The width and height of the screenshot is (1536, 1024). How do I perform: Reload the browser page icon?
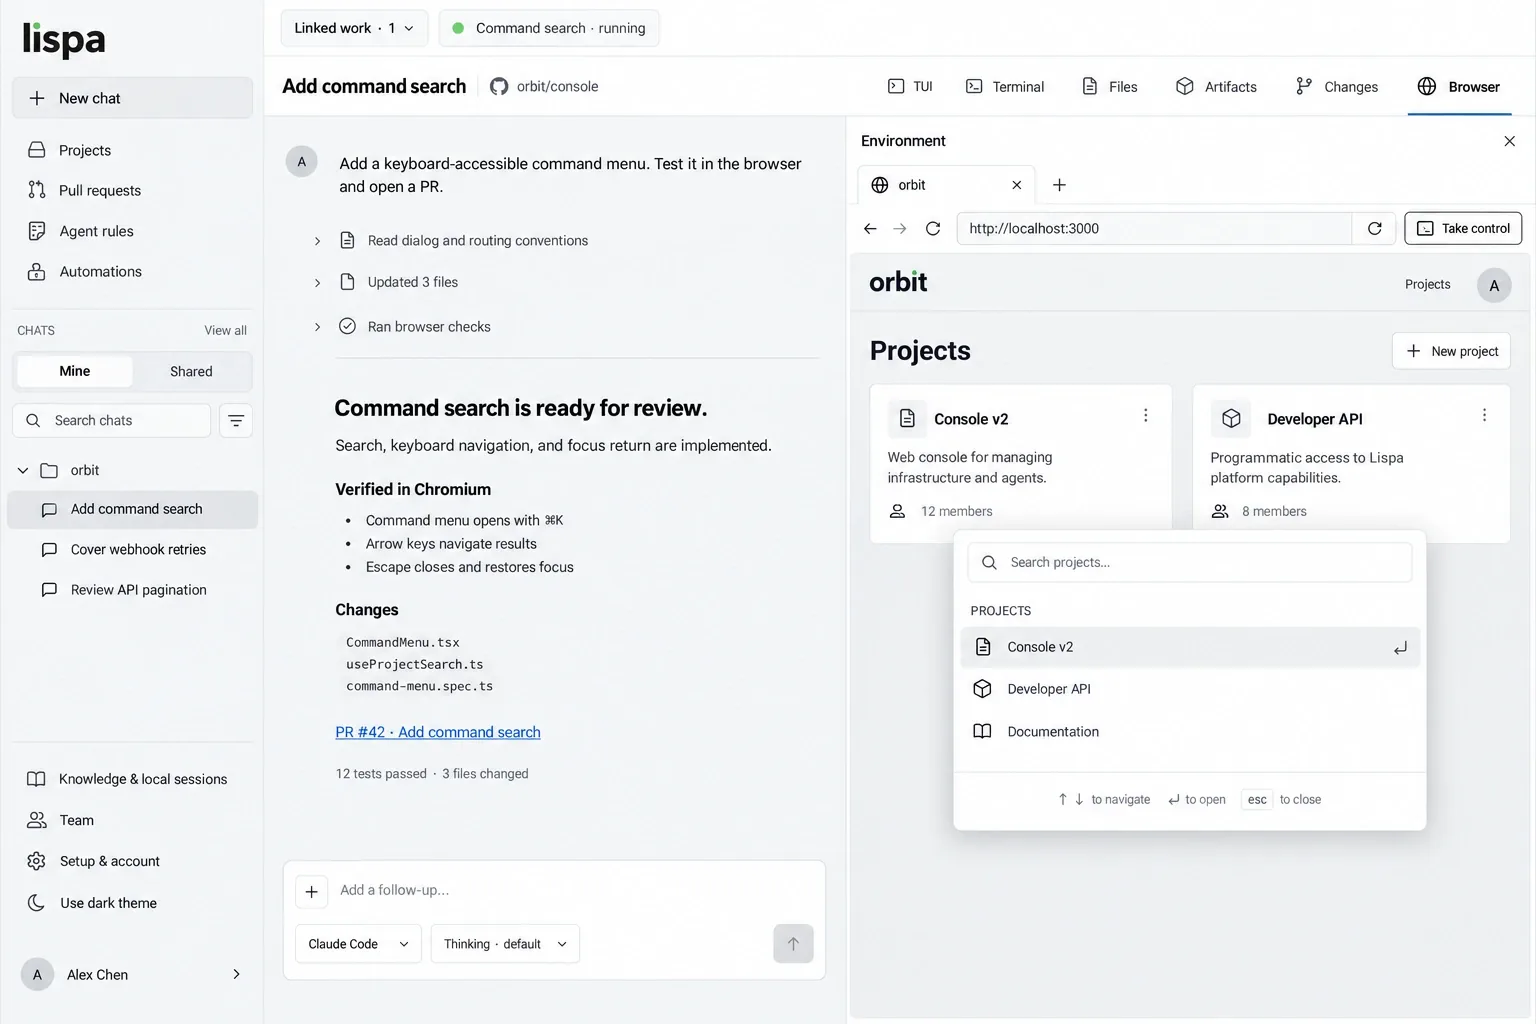coord(933,228)
